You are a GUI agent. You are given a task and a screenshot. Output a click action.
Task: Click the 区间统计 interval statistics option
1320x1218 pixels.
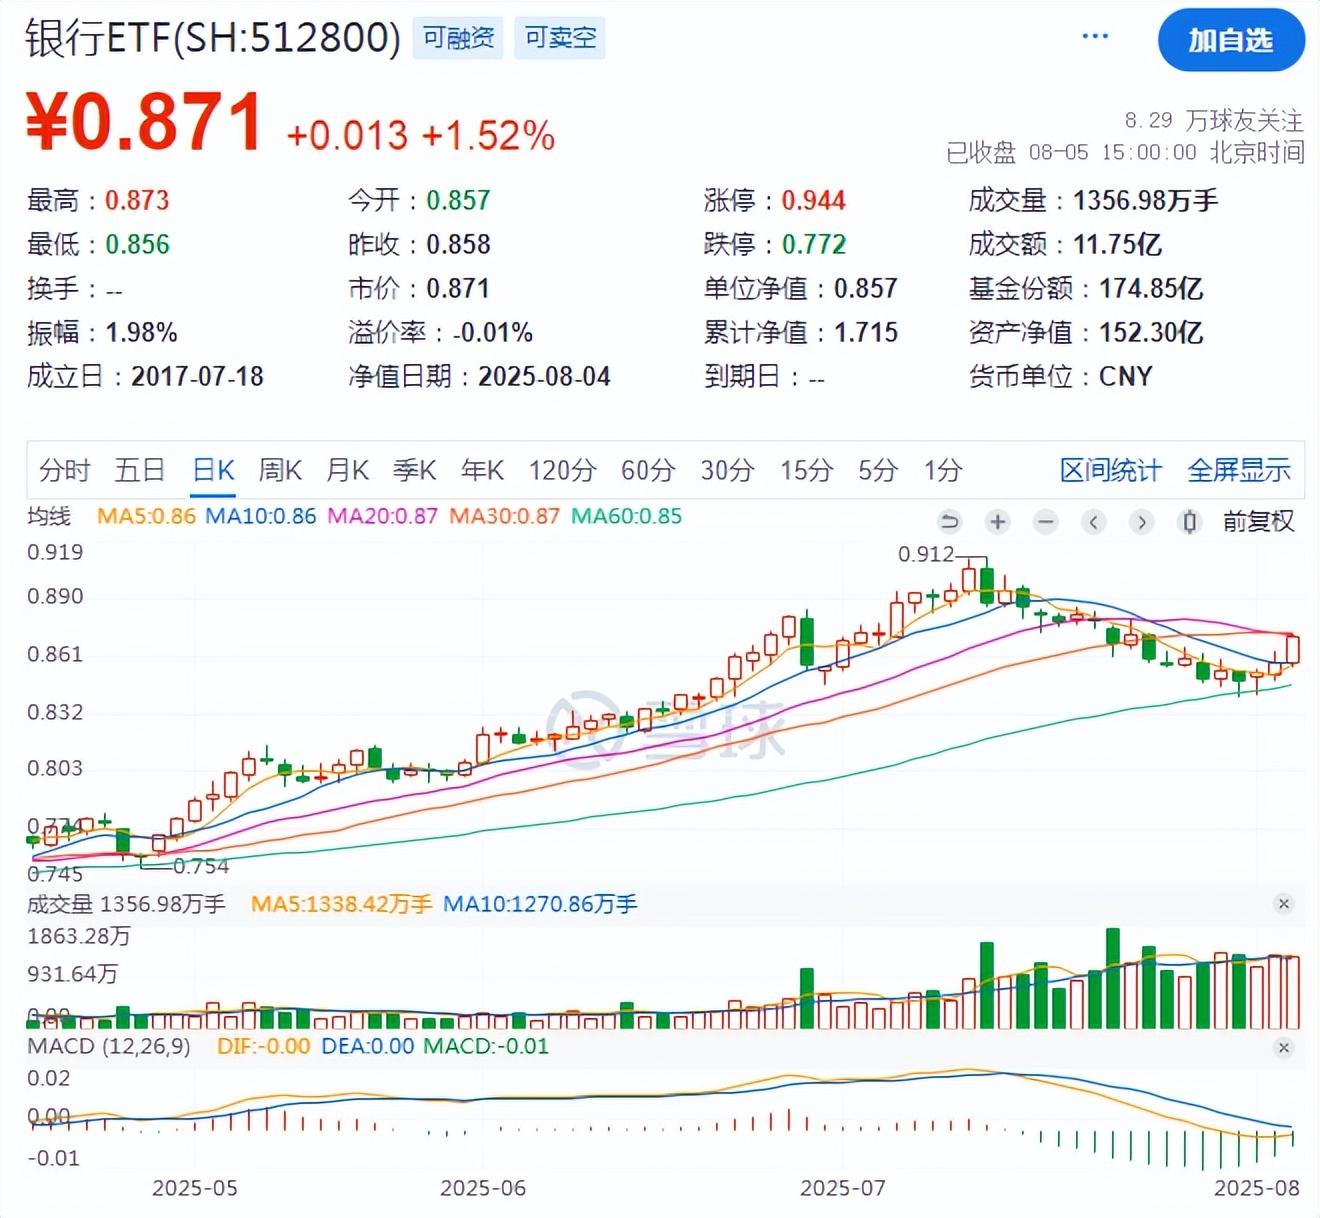[1110, 470]
